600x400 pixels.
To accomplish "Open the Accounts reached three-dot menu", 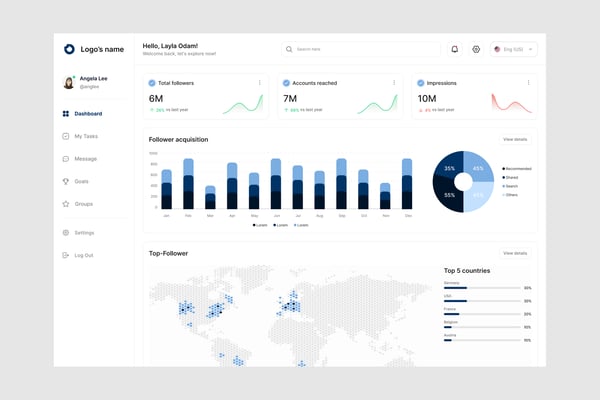I will tap(394, 83).
